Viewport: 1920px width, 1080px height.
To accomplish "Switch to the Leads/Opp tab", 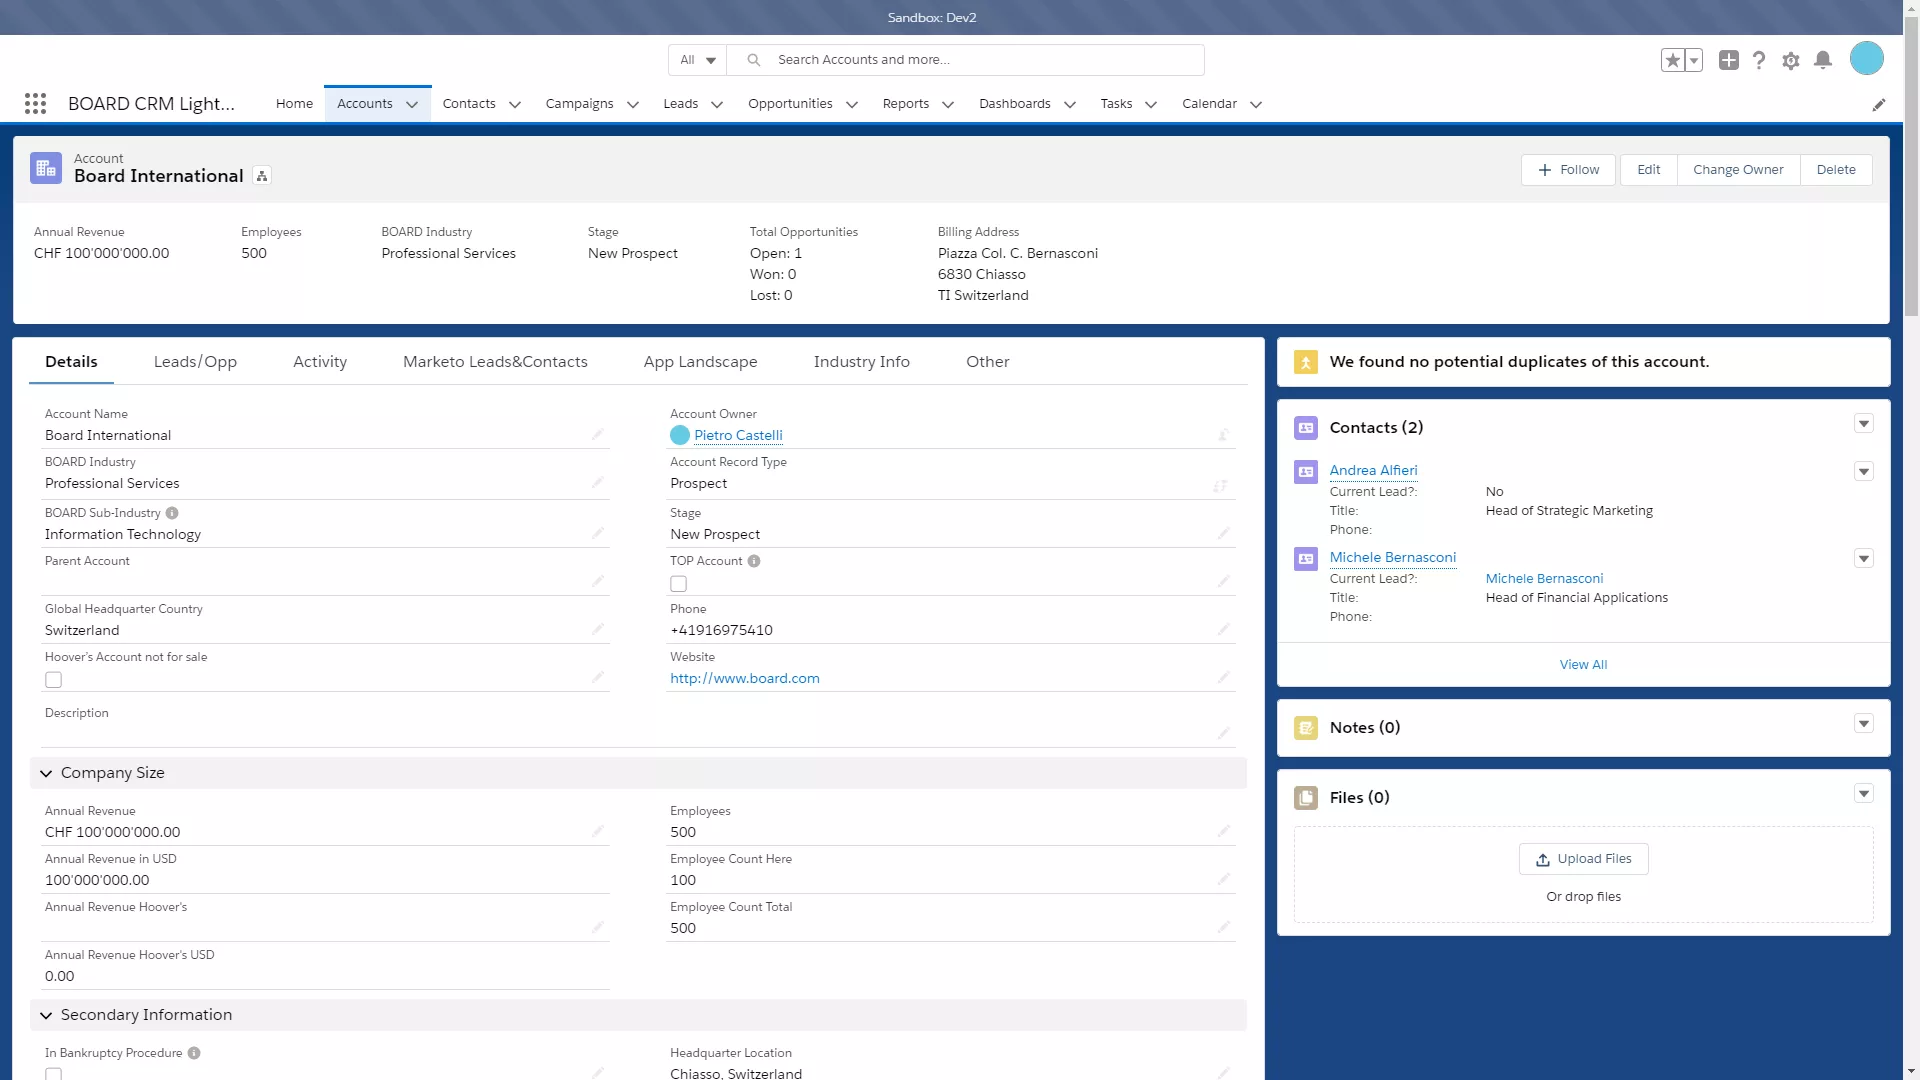I will point(195,361).
